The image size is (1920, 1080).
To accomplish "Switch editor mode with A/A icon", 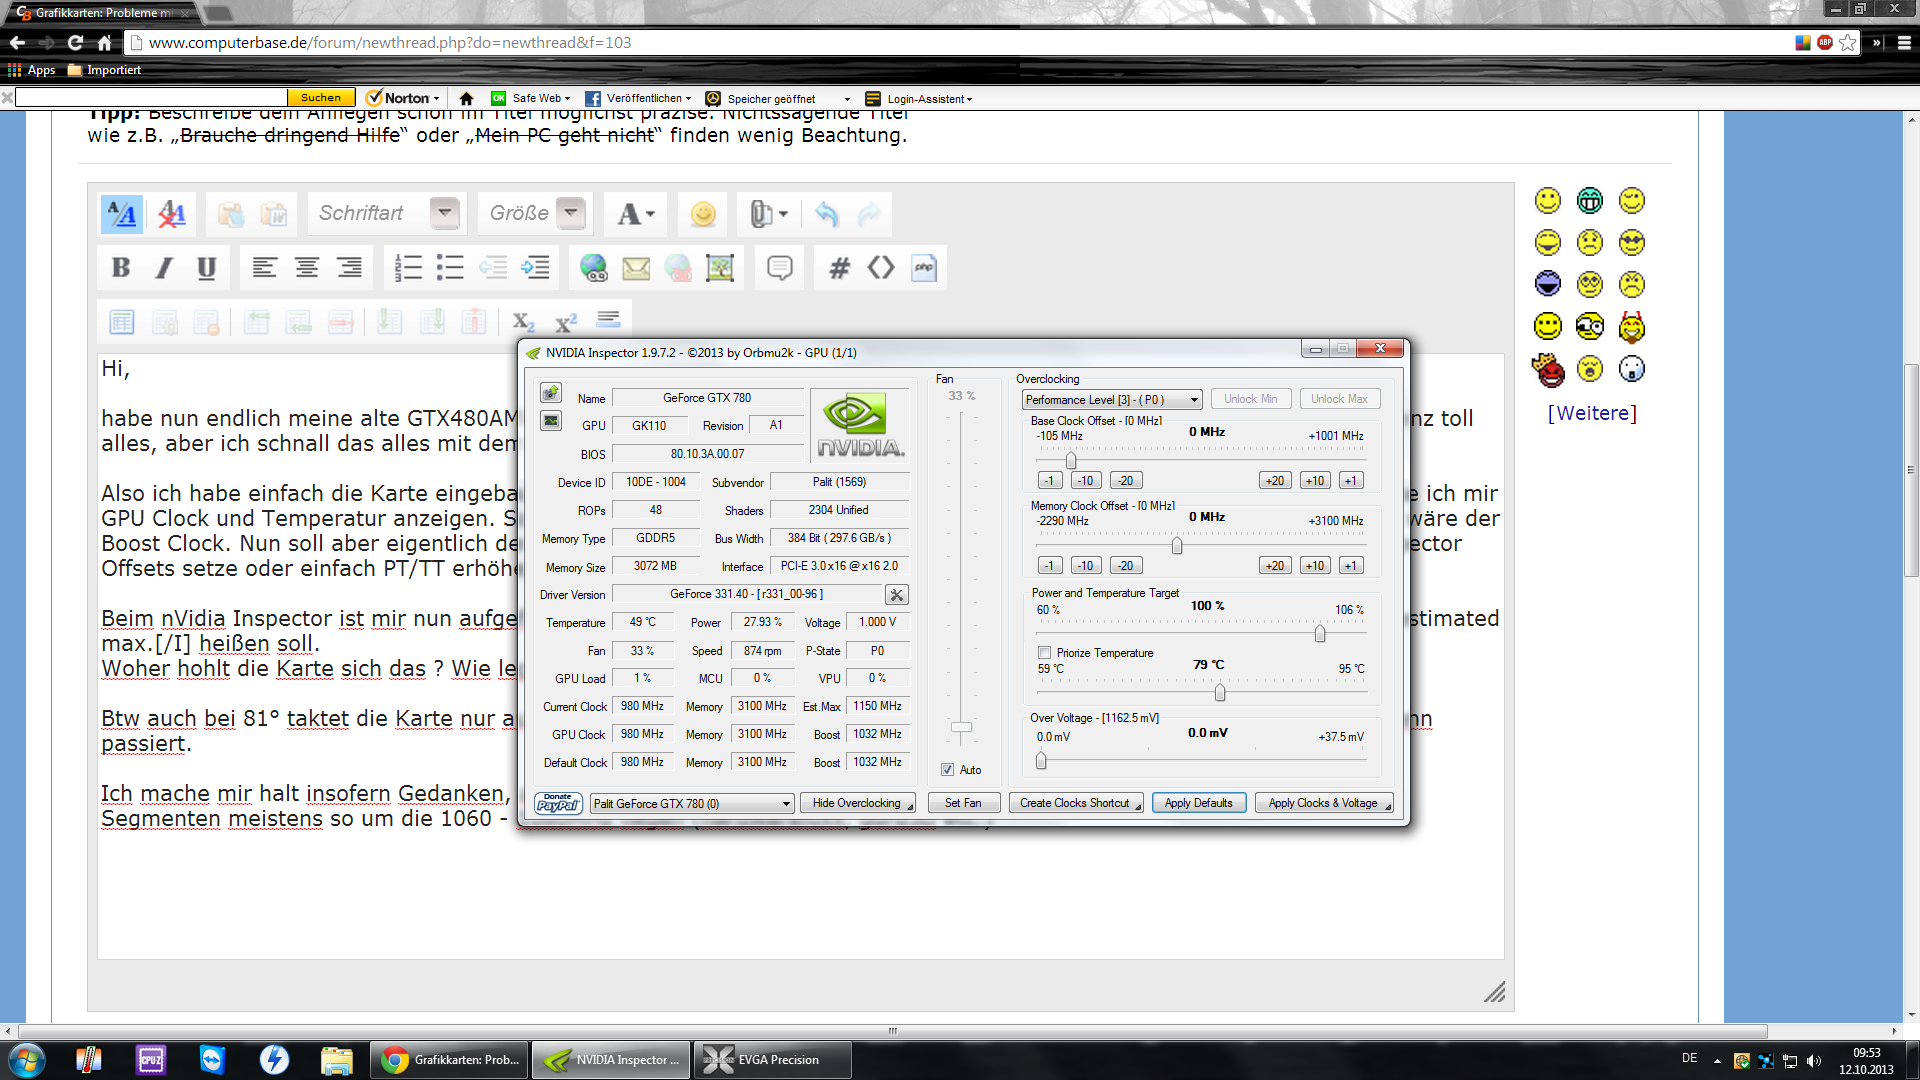I will point(122,213).
